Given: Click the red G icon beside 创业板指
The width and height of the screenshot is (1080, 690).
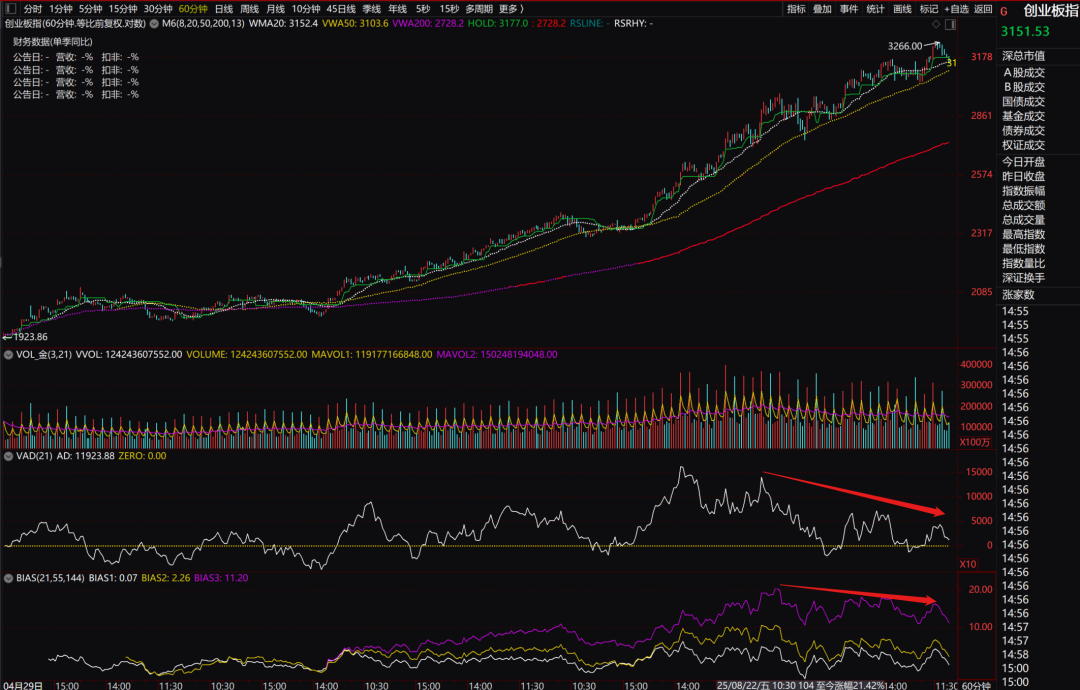Looking at the screenshot, I should click(x=1004, y=11).
